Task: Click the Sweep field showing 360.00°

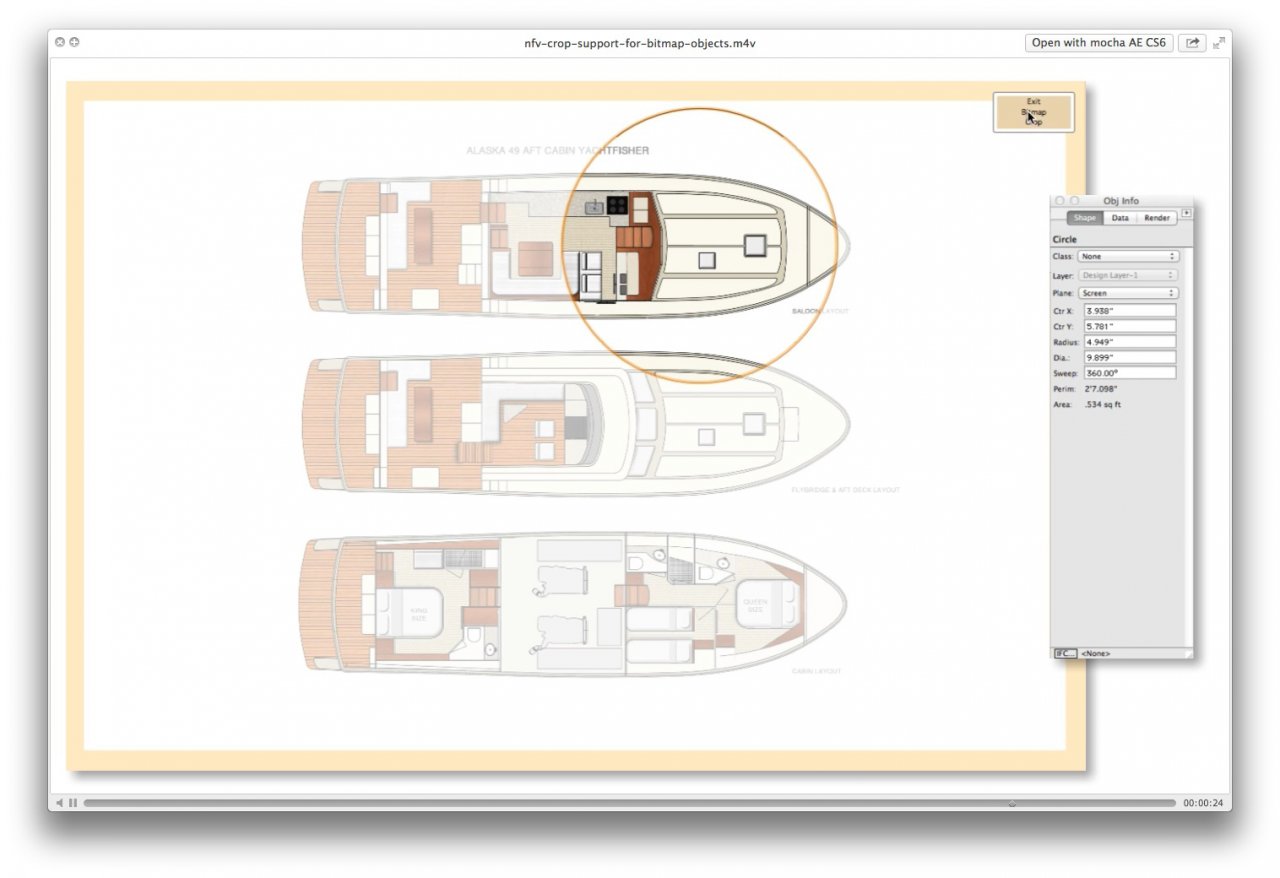Action: click(x=1130, y=373)
